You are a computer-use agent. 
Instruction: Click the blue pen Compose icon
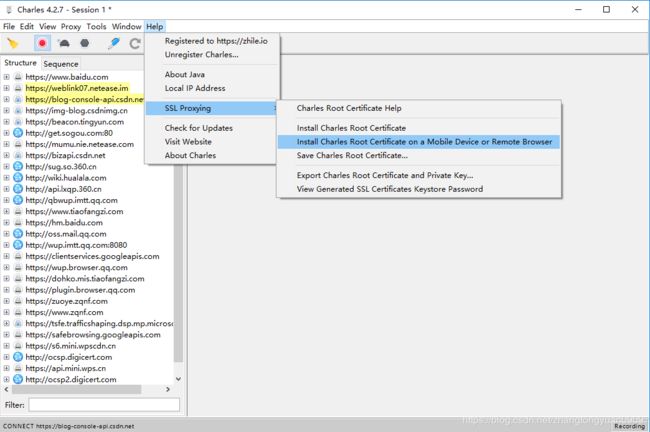[114, 43]
